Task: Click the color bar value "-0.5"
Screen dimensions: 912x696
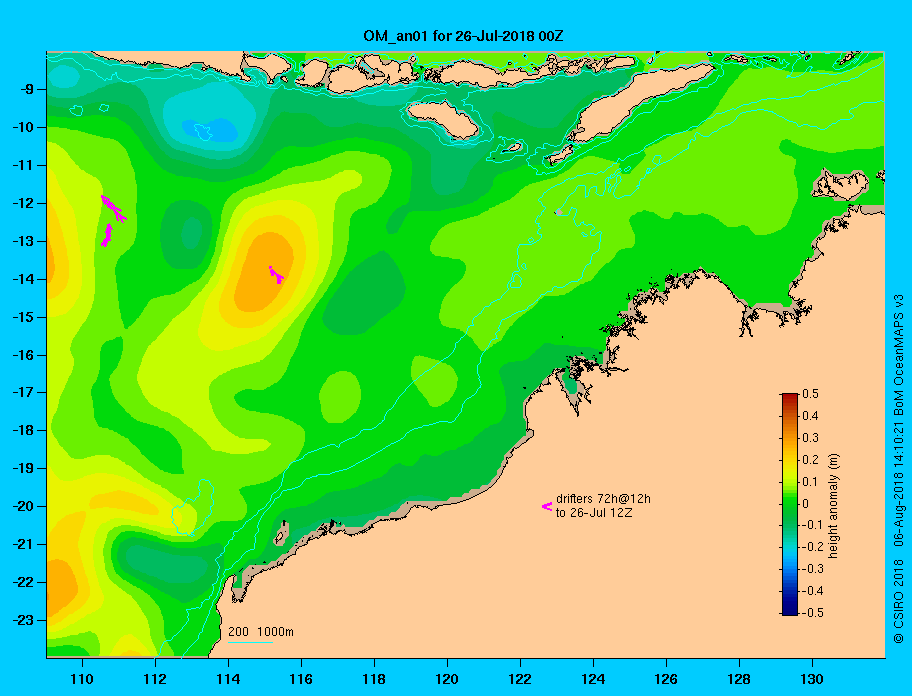Action: [812, 613]
